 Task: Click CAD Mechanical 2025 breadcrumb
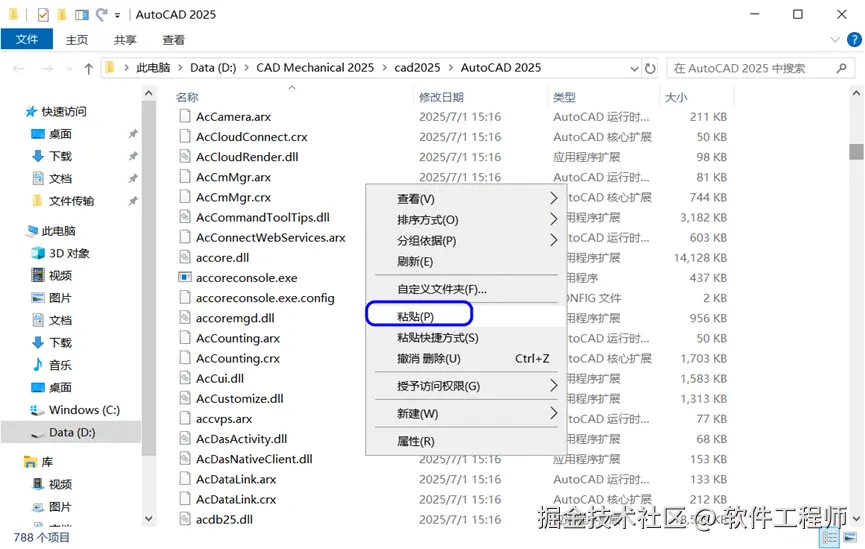(315, 68)
